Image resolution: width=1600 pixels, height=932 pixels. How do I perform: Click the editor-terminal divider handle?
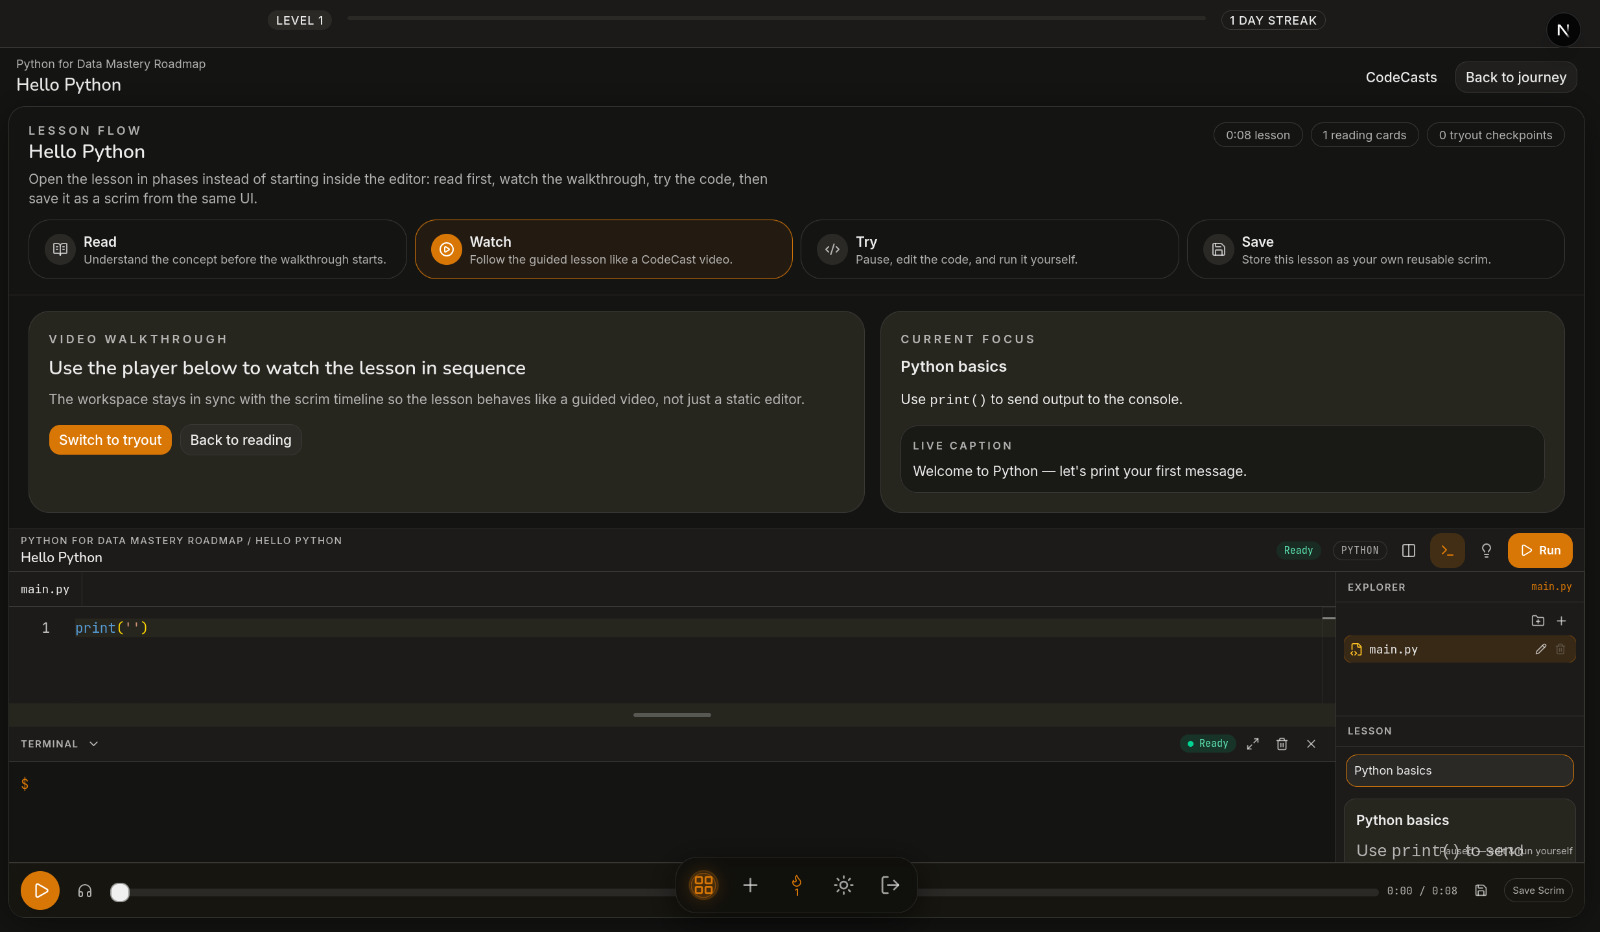[x=672, y=715]
